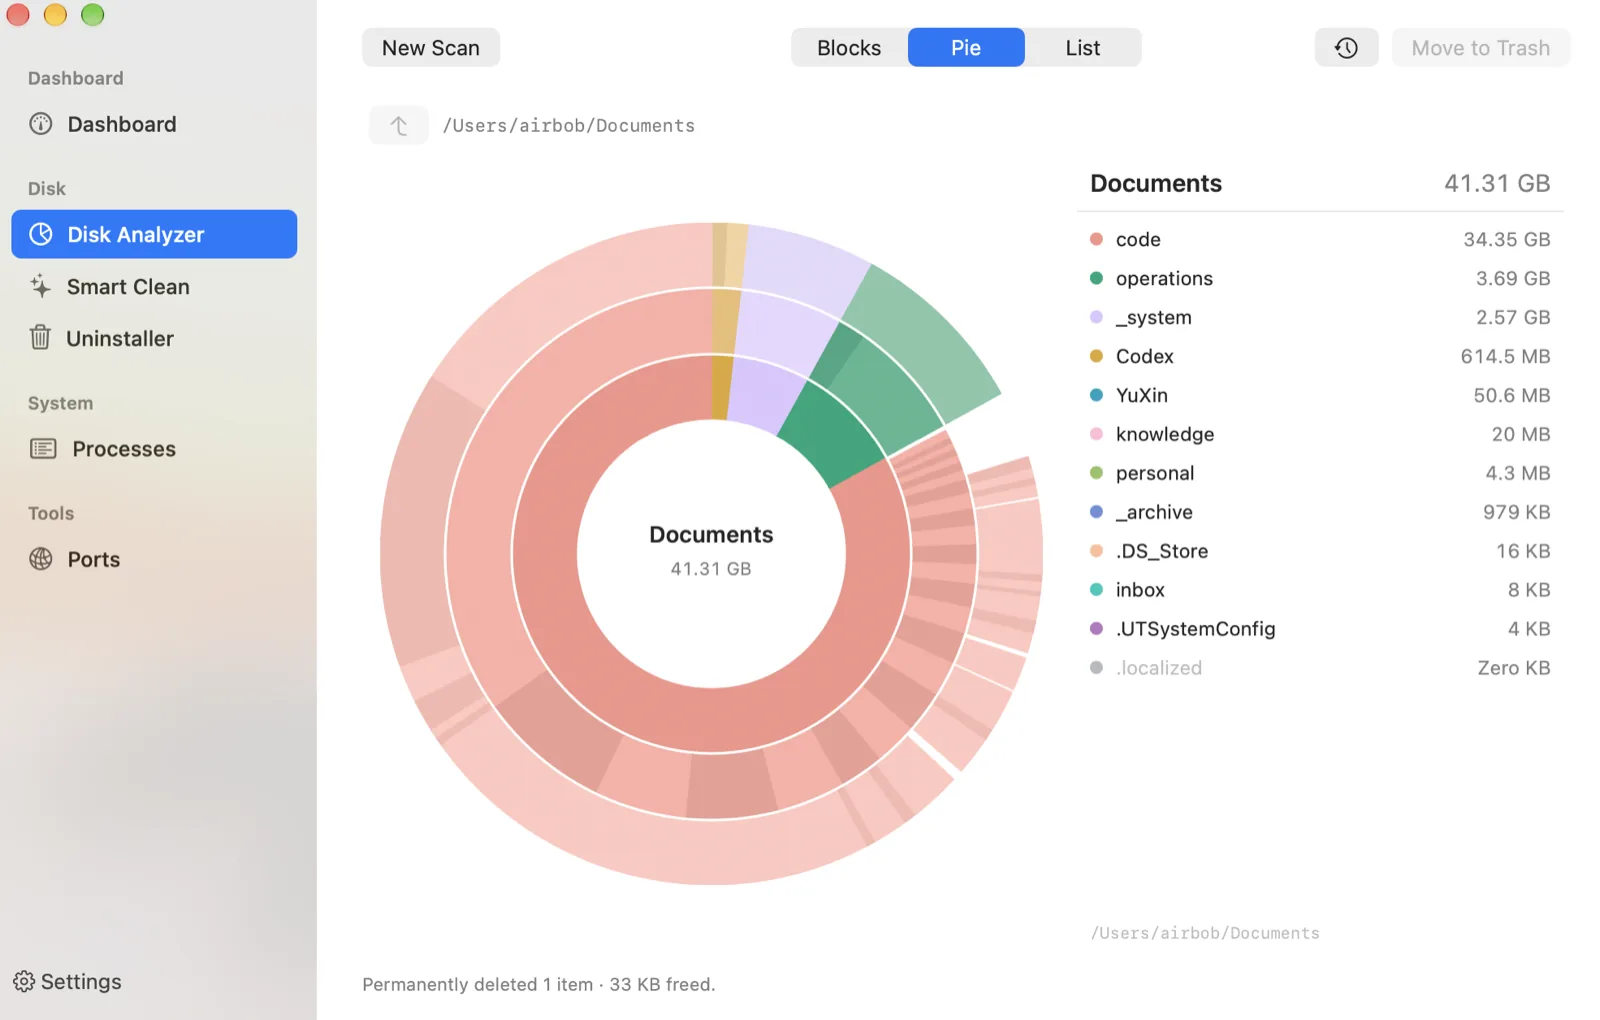
Task: Select the code folder row
Action: [x=1320, y=239]
